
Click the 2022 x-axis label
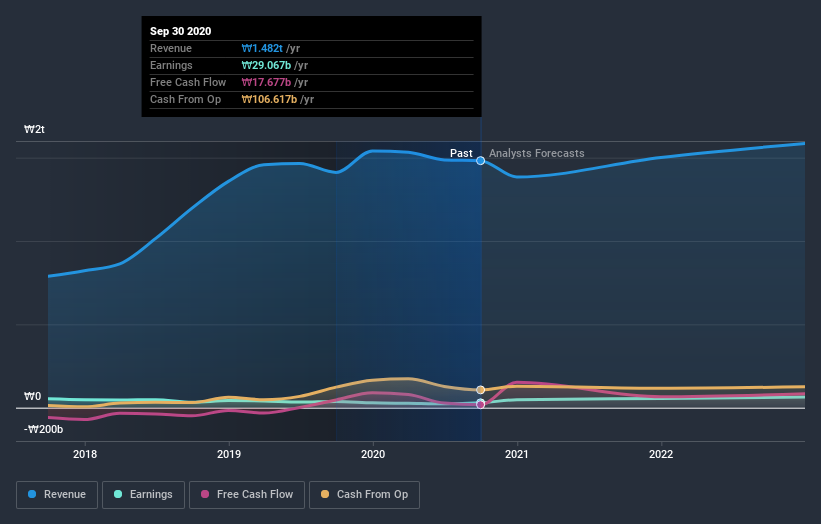[661, 454]
